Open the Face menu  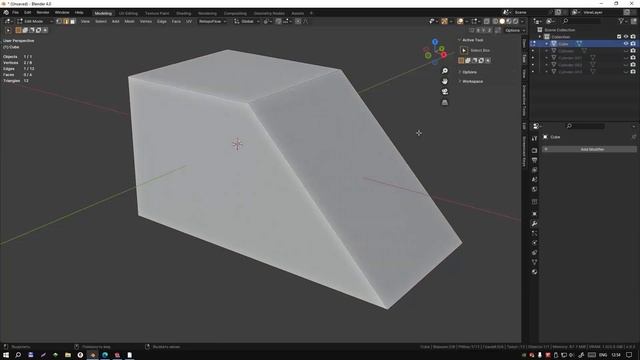pyautogui.click(x=176, y=21)
